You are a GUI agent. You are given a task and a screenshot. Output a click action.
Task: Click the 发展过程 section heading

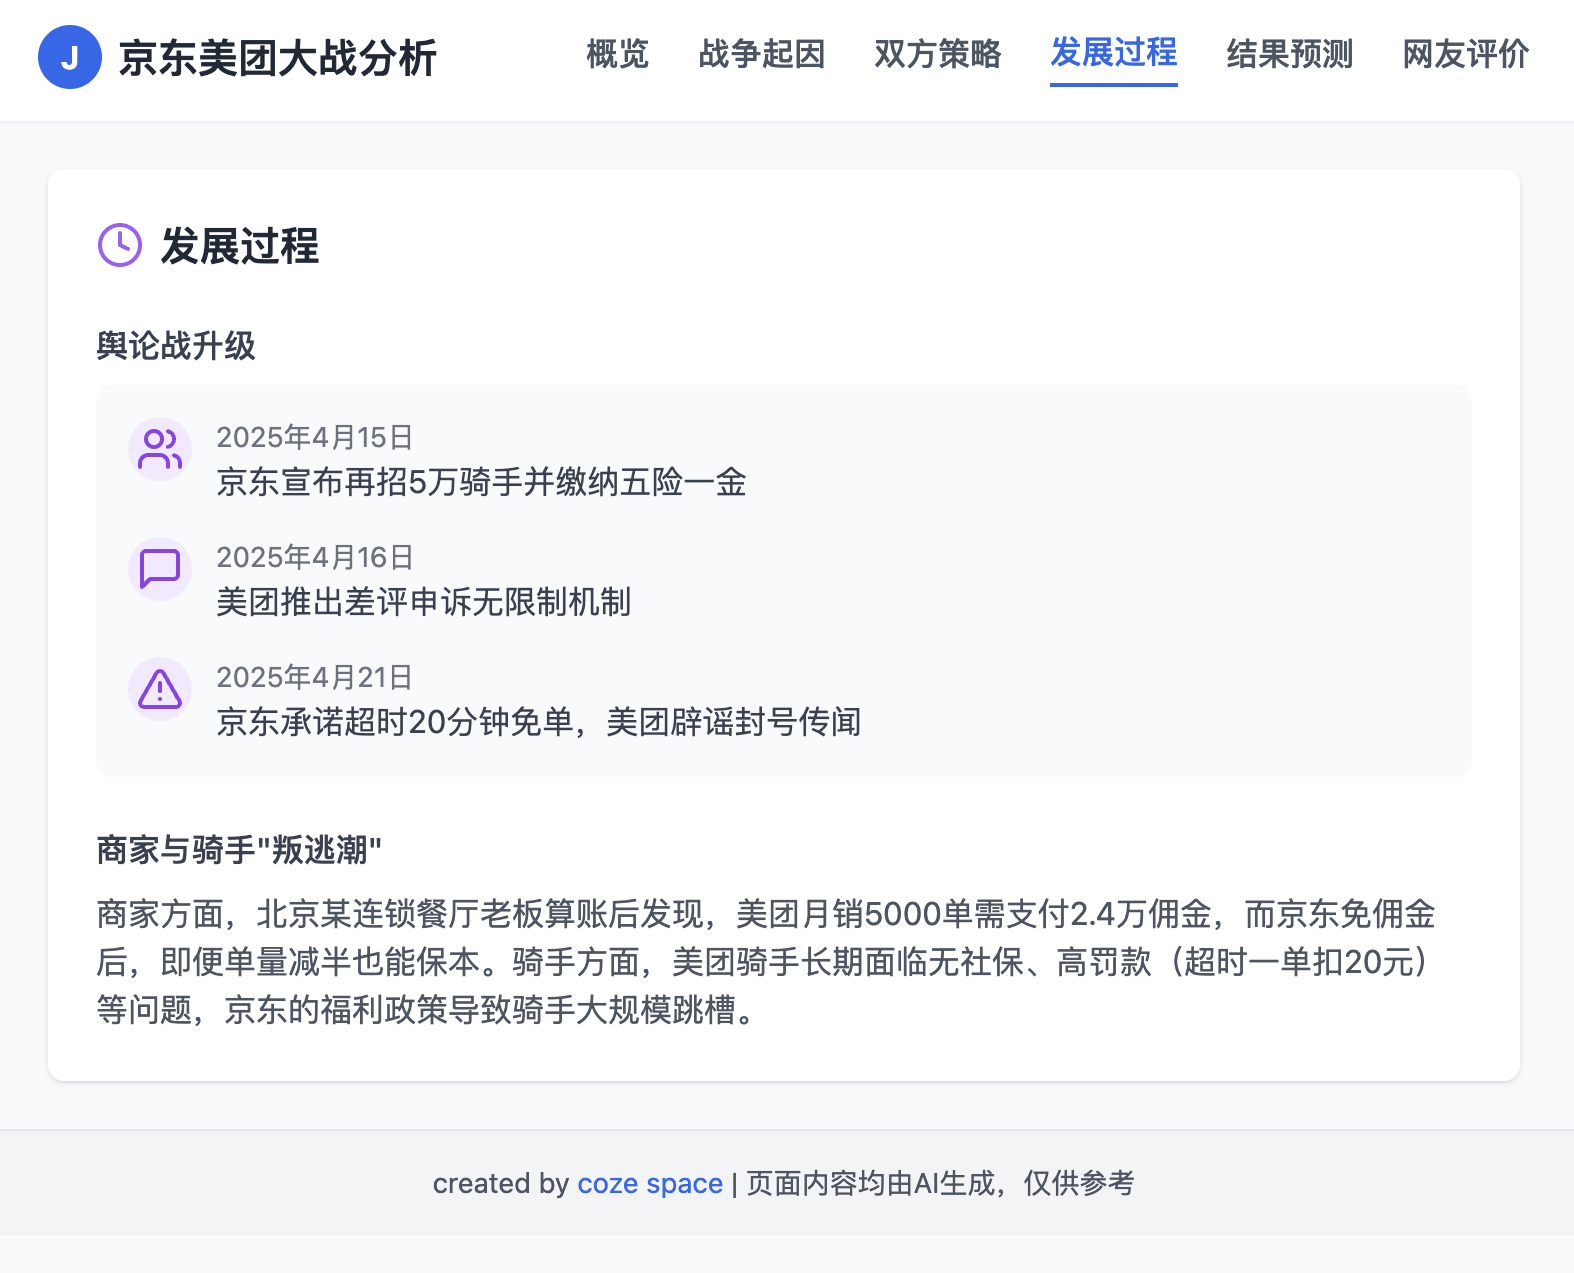pyautogui.click(x=240, y=246)
